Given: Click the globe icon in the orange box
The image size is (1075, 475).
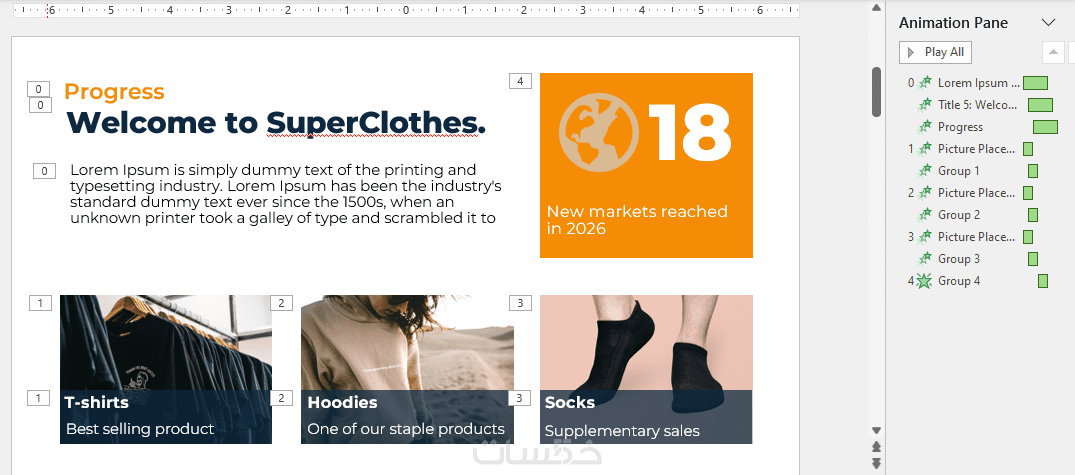Looking at the screenshot, I should click(x=599, y=132).
